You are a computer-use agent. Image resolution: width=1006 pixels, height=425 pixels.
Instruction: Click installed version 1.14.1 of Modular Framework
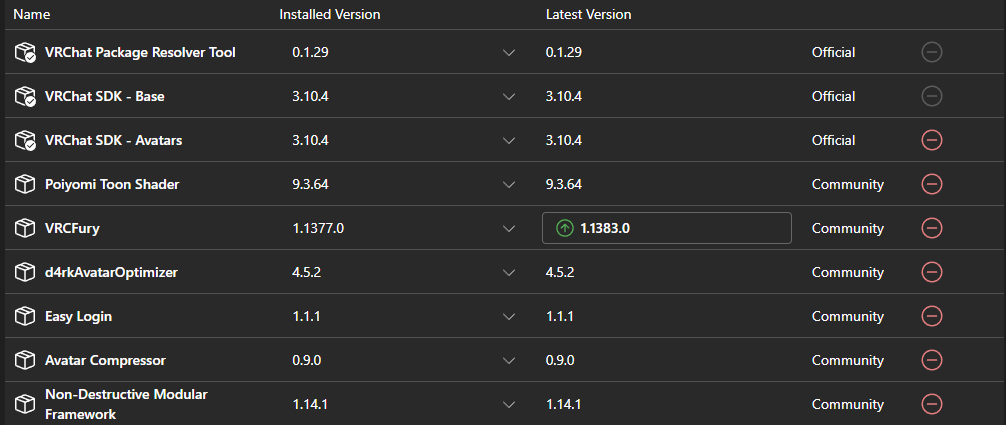tap(311, 404)
